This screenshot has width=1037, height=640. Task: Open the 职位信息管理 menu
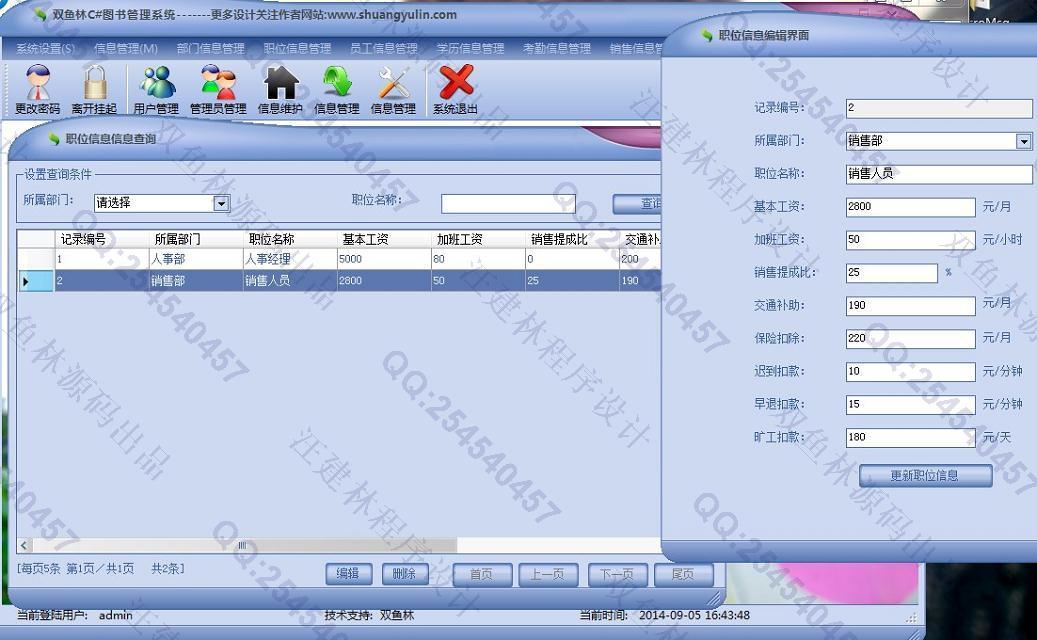point(297,48)
